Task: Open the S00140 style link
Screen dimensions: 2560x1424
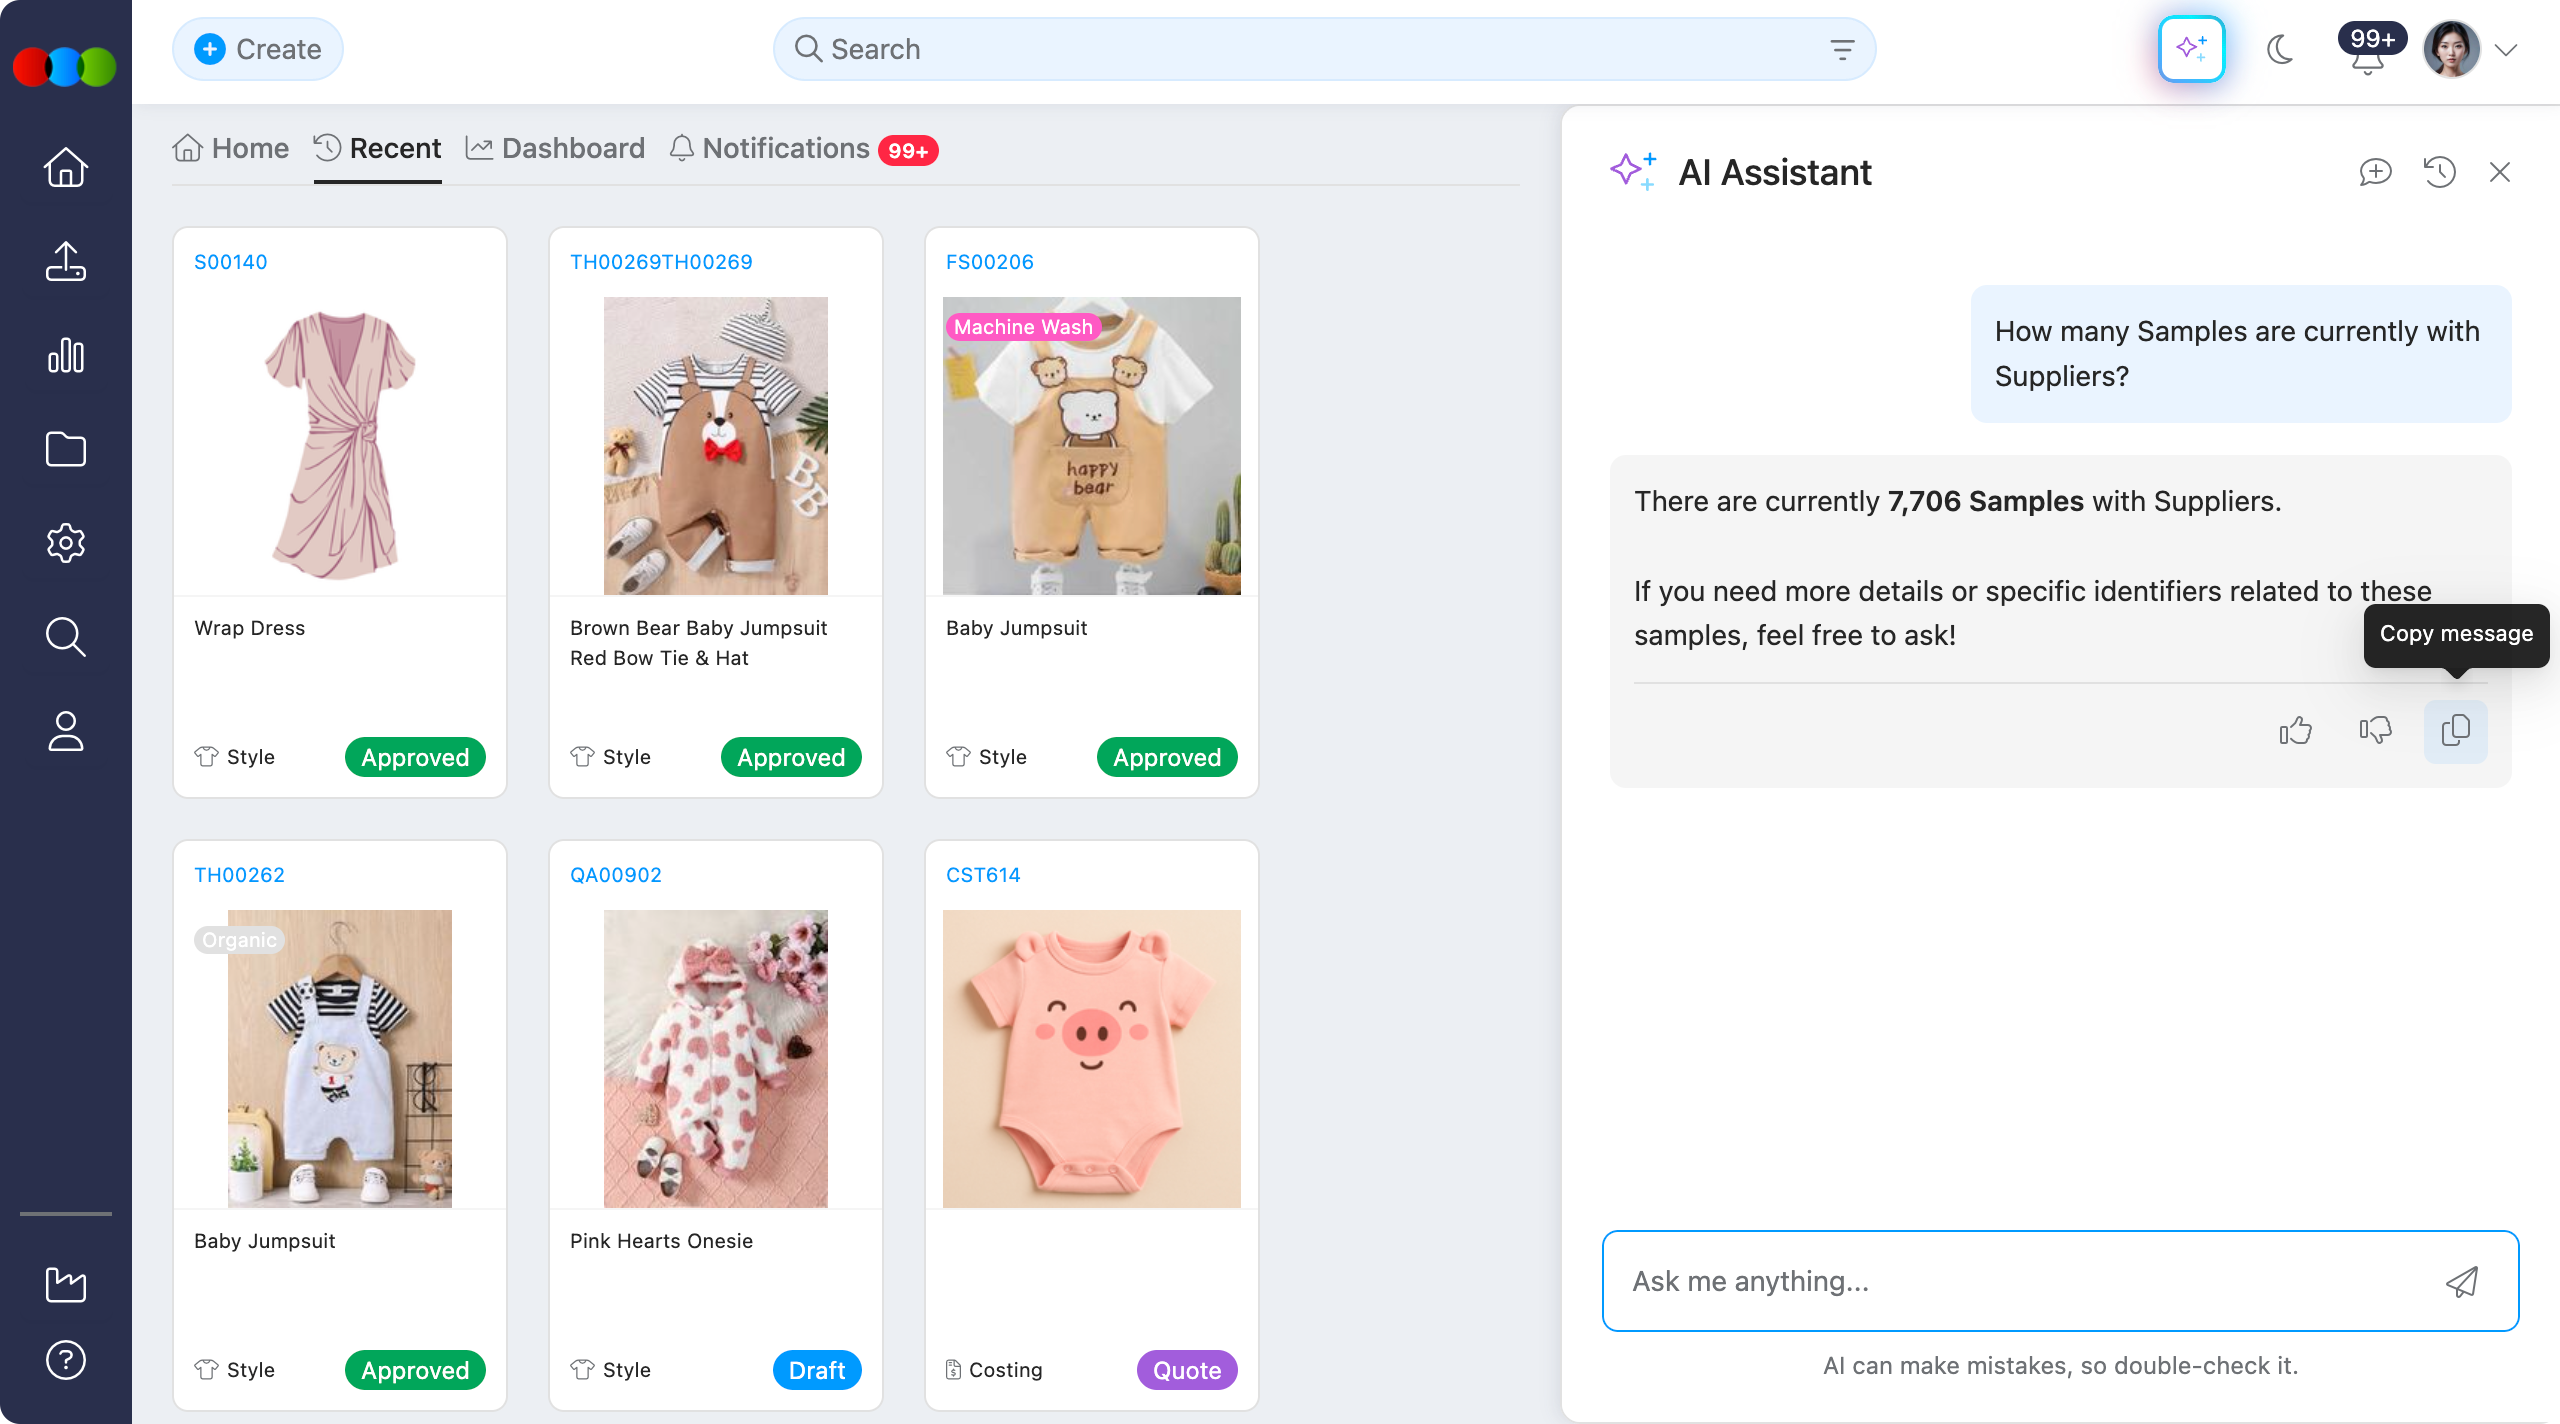Action: pos(231,262)
